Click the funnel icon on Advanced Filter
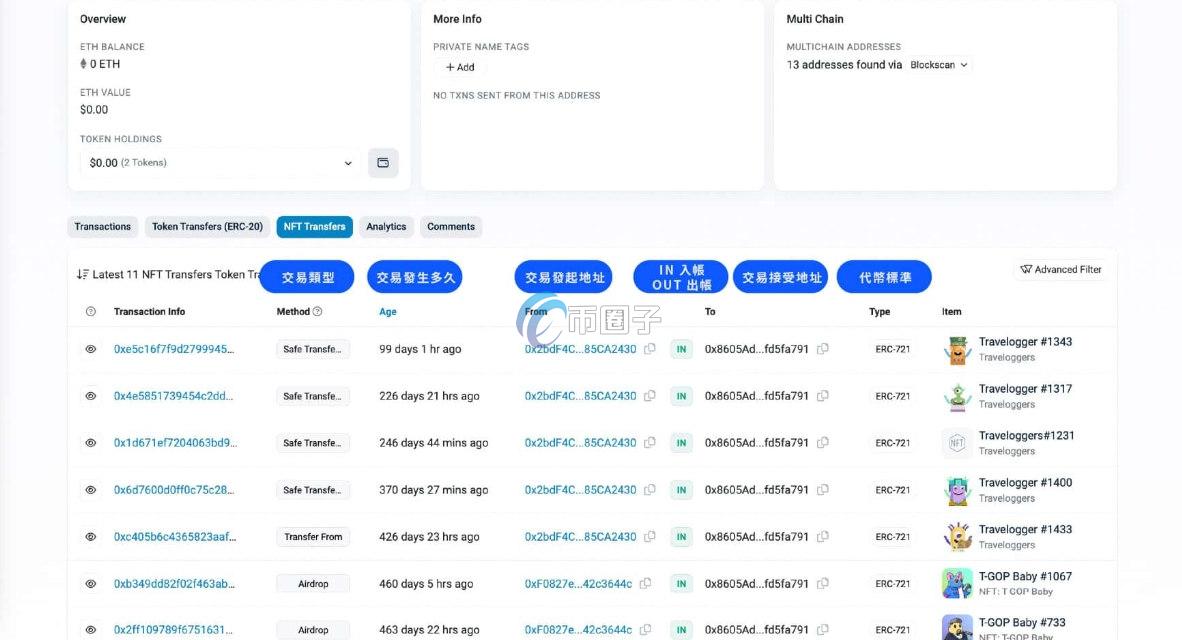Viewport: 1182px width, 640px height. [x=1027, y=269]
